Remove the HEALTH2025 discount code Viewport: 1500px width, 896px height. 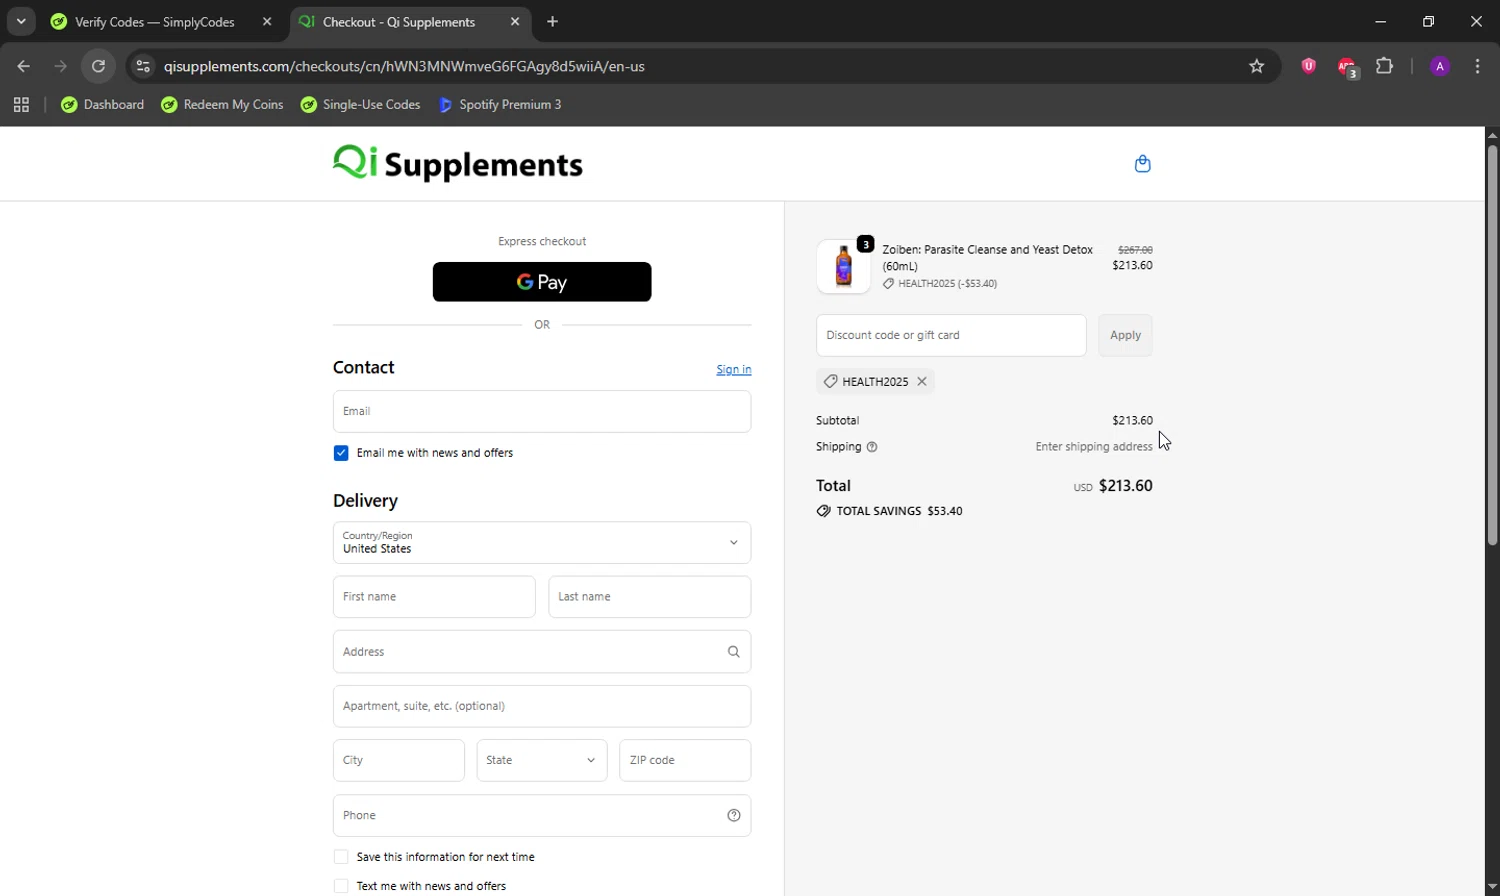[x=922, y=381]
